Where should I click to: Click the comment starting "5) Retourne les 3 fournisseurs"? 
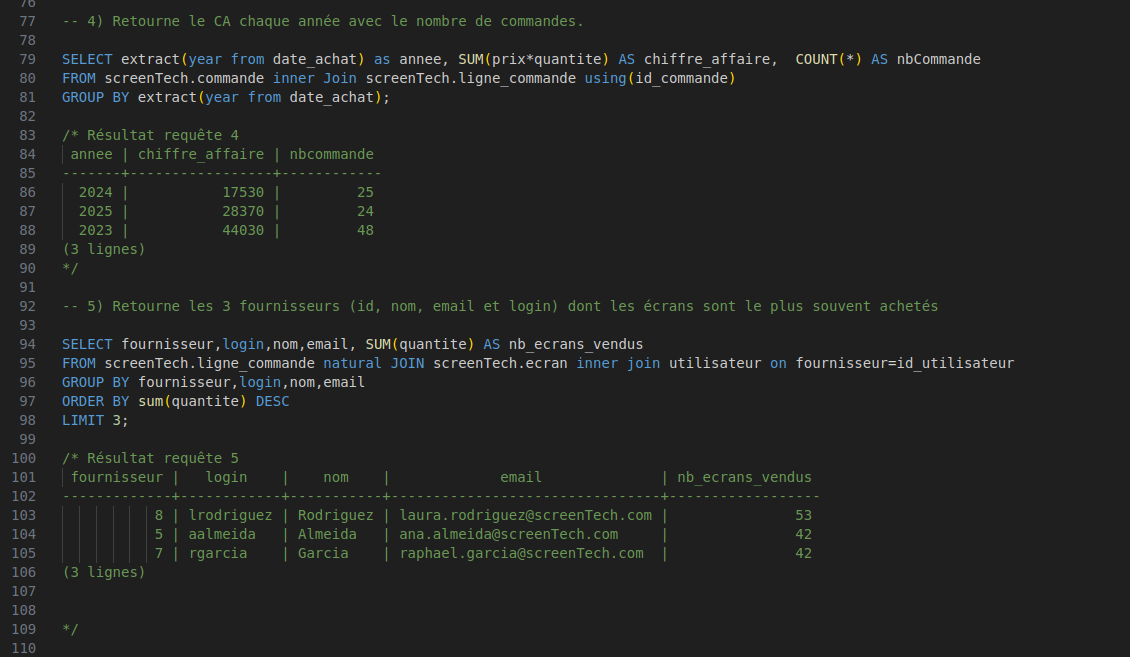pyautogui.click(x=500, y=306)
